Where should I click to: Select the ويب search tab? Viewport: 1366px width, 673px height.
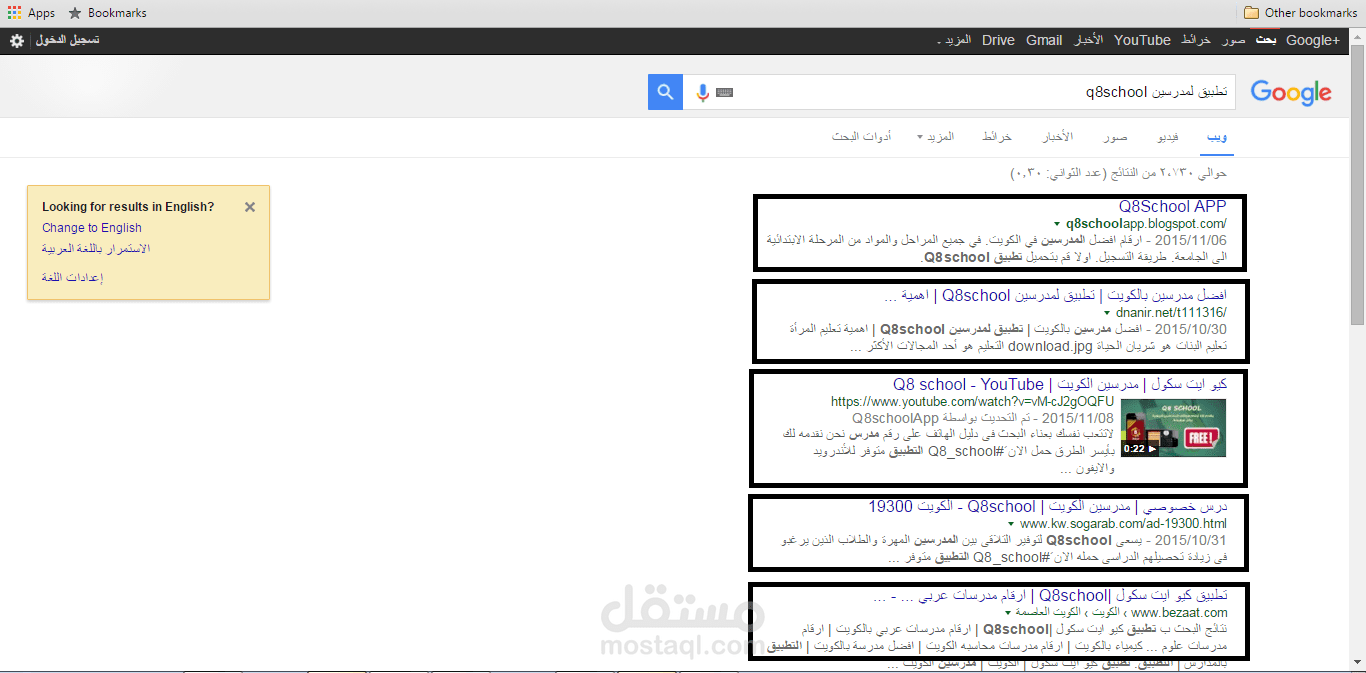coord(1217,136)
